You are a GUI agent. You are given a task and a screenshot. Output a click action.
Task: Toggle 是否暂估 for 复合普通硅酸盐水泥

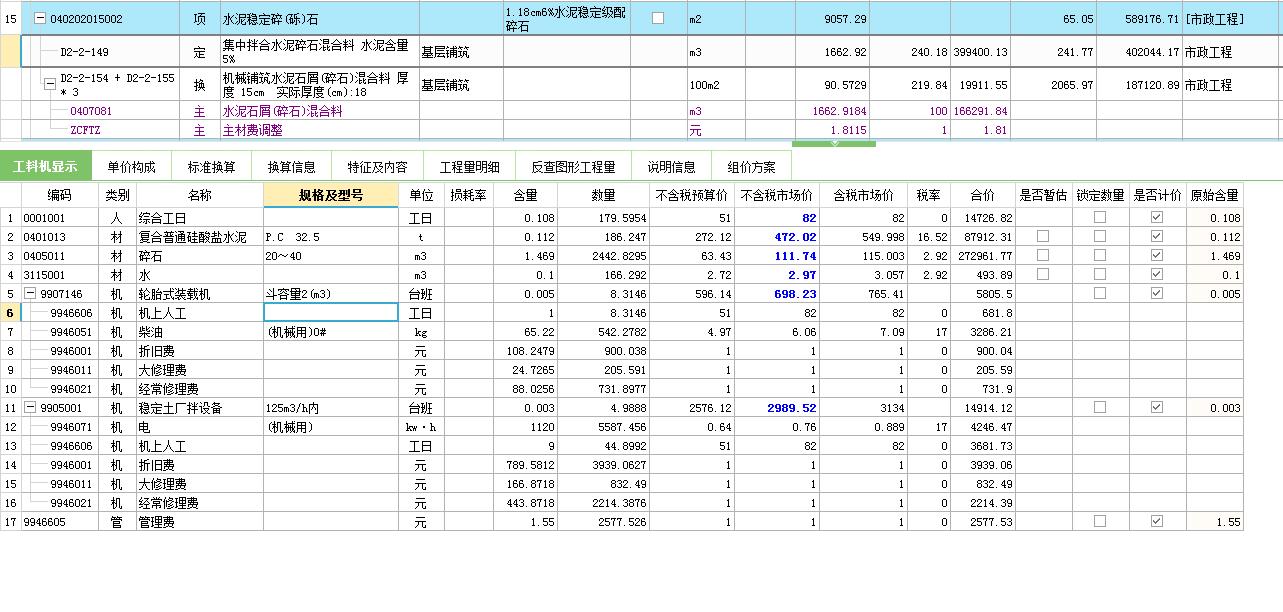click(1043, 237)
